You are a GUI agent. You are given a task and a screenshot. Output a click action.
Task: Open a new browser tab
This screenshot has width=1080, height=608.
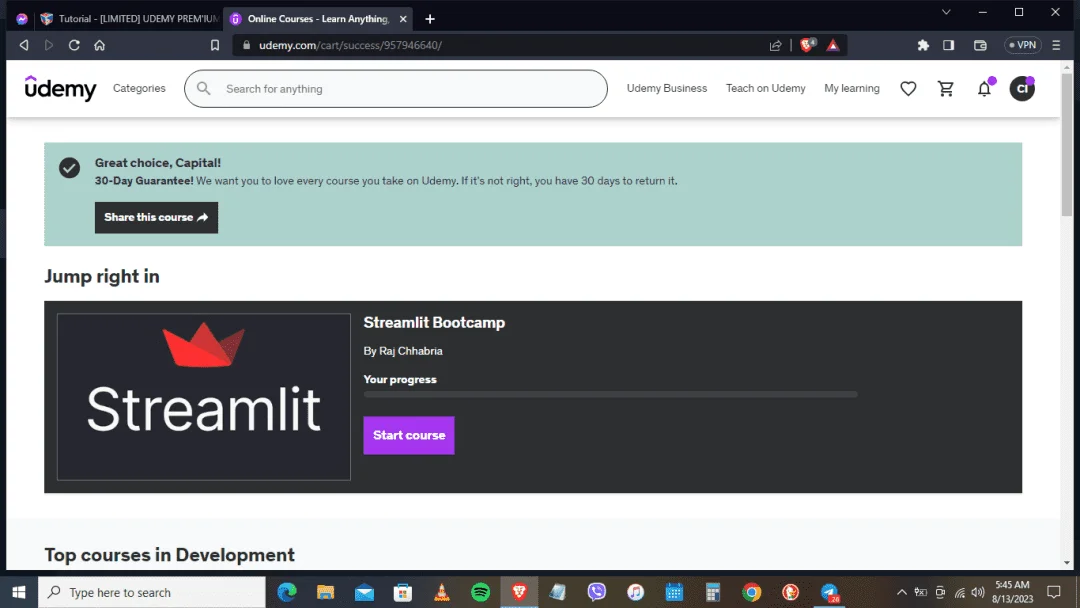point(430,19)
